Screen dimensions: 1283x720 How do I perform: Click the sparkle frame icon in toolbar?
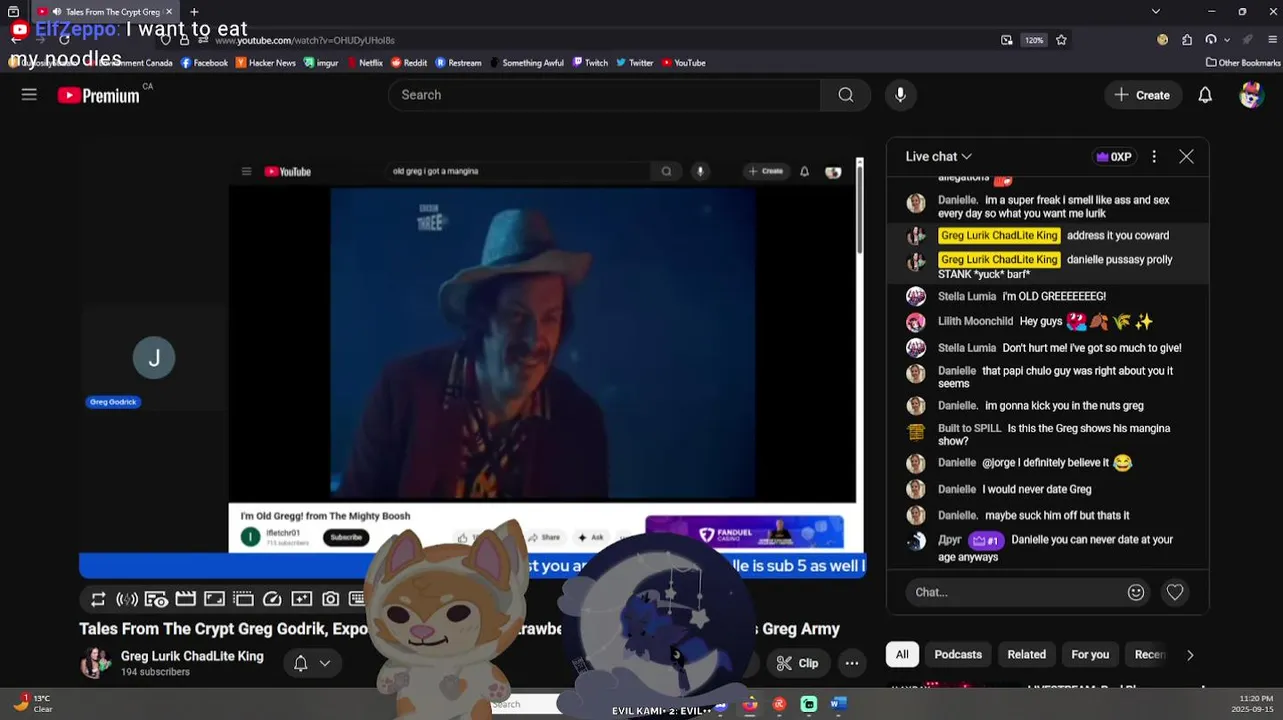point(301,599)
